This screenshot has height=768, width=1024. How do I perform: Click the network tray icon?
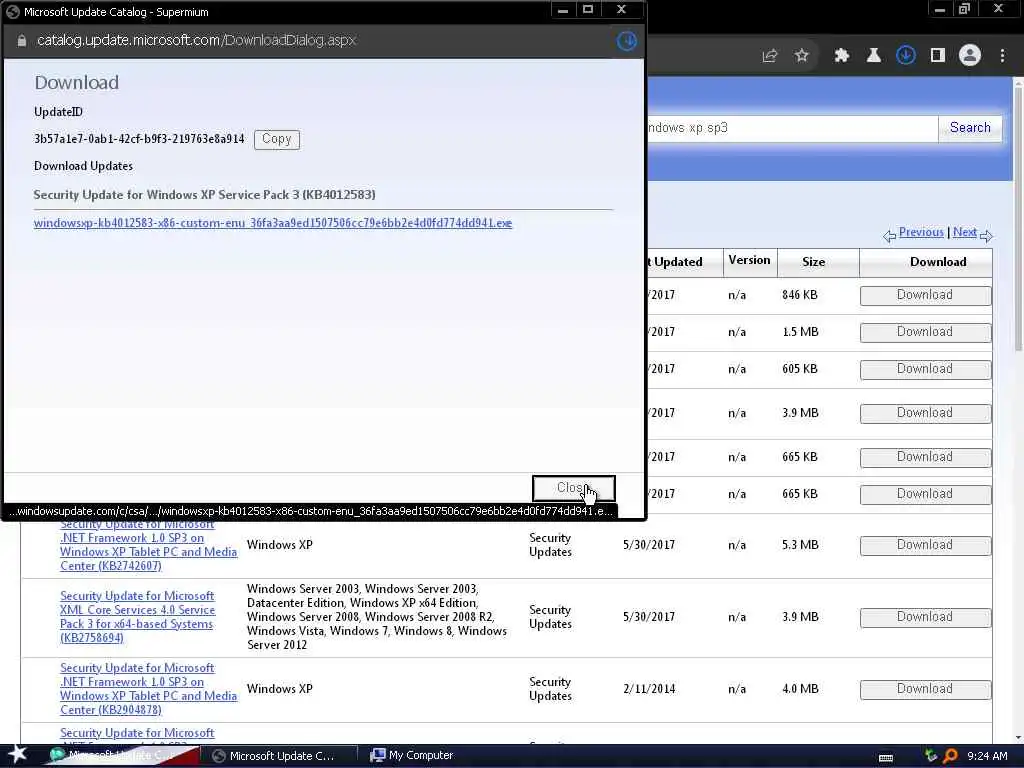click(931, 756)
